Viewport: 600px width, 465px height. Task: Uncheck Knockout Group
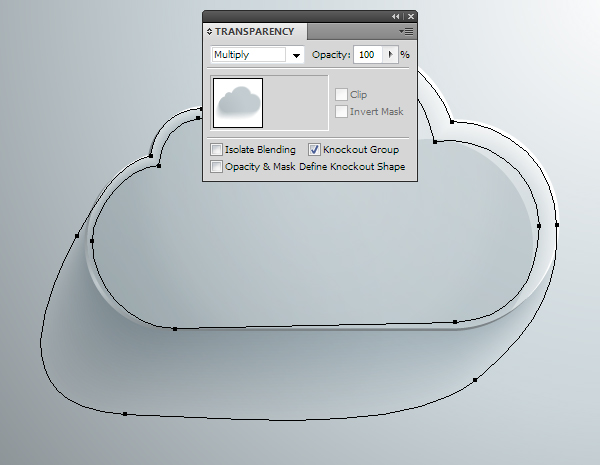[314, 150]
